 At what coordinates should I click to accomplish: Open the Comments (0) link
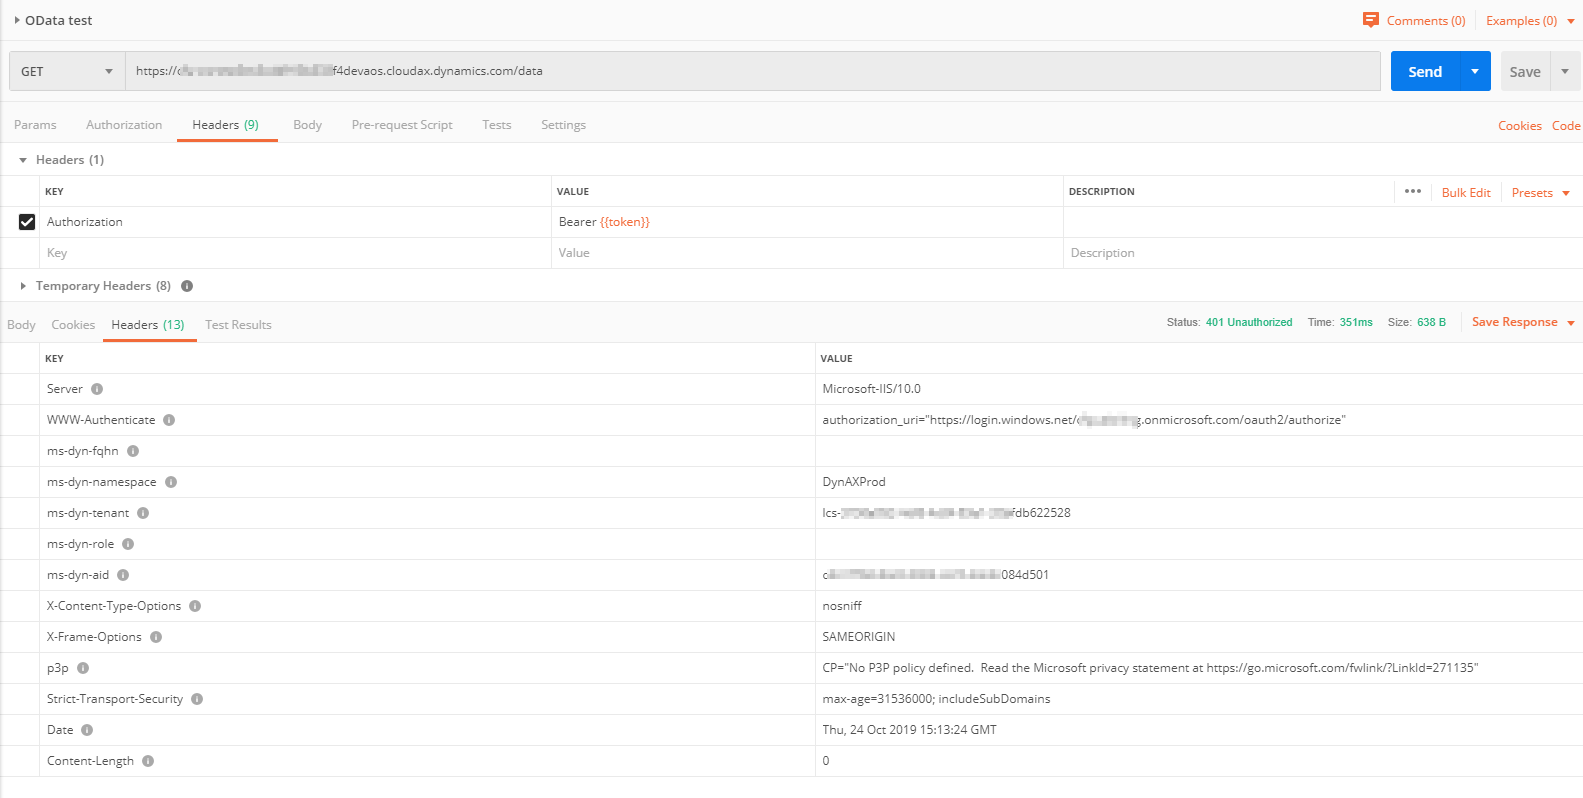[x=1426, y=20]
